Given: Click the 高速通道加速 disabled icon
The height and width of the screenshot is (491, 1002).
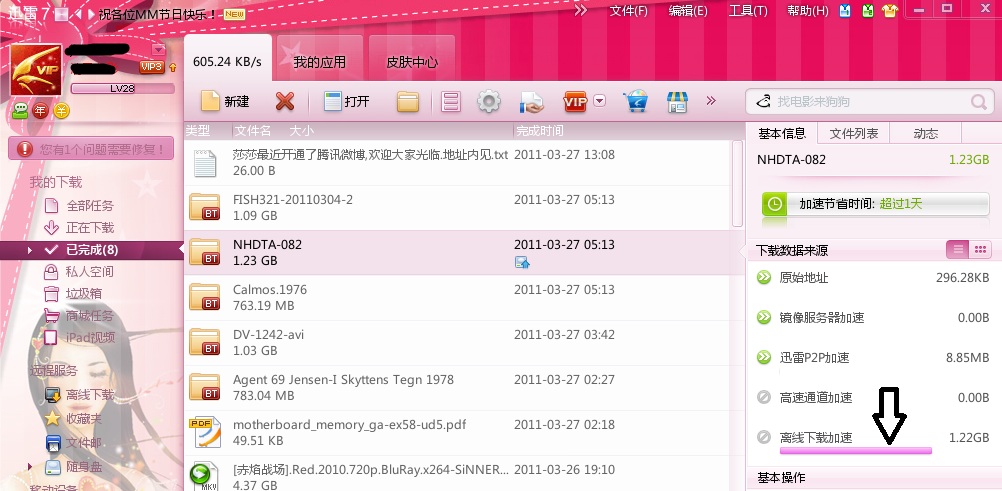Looking at the screenshot, I should pos(764,398).
